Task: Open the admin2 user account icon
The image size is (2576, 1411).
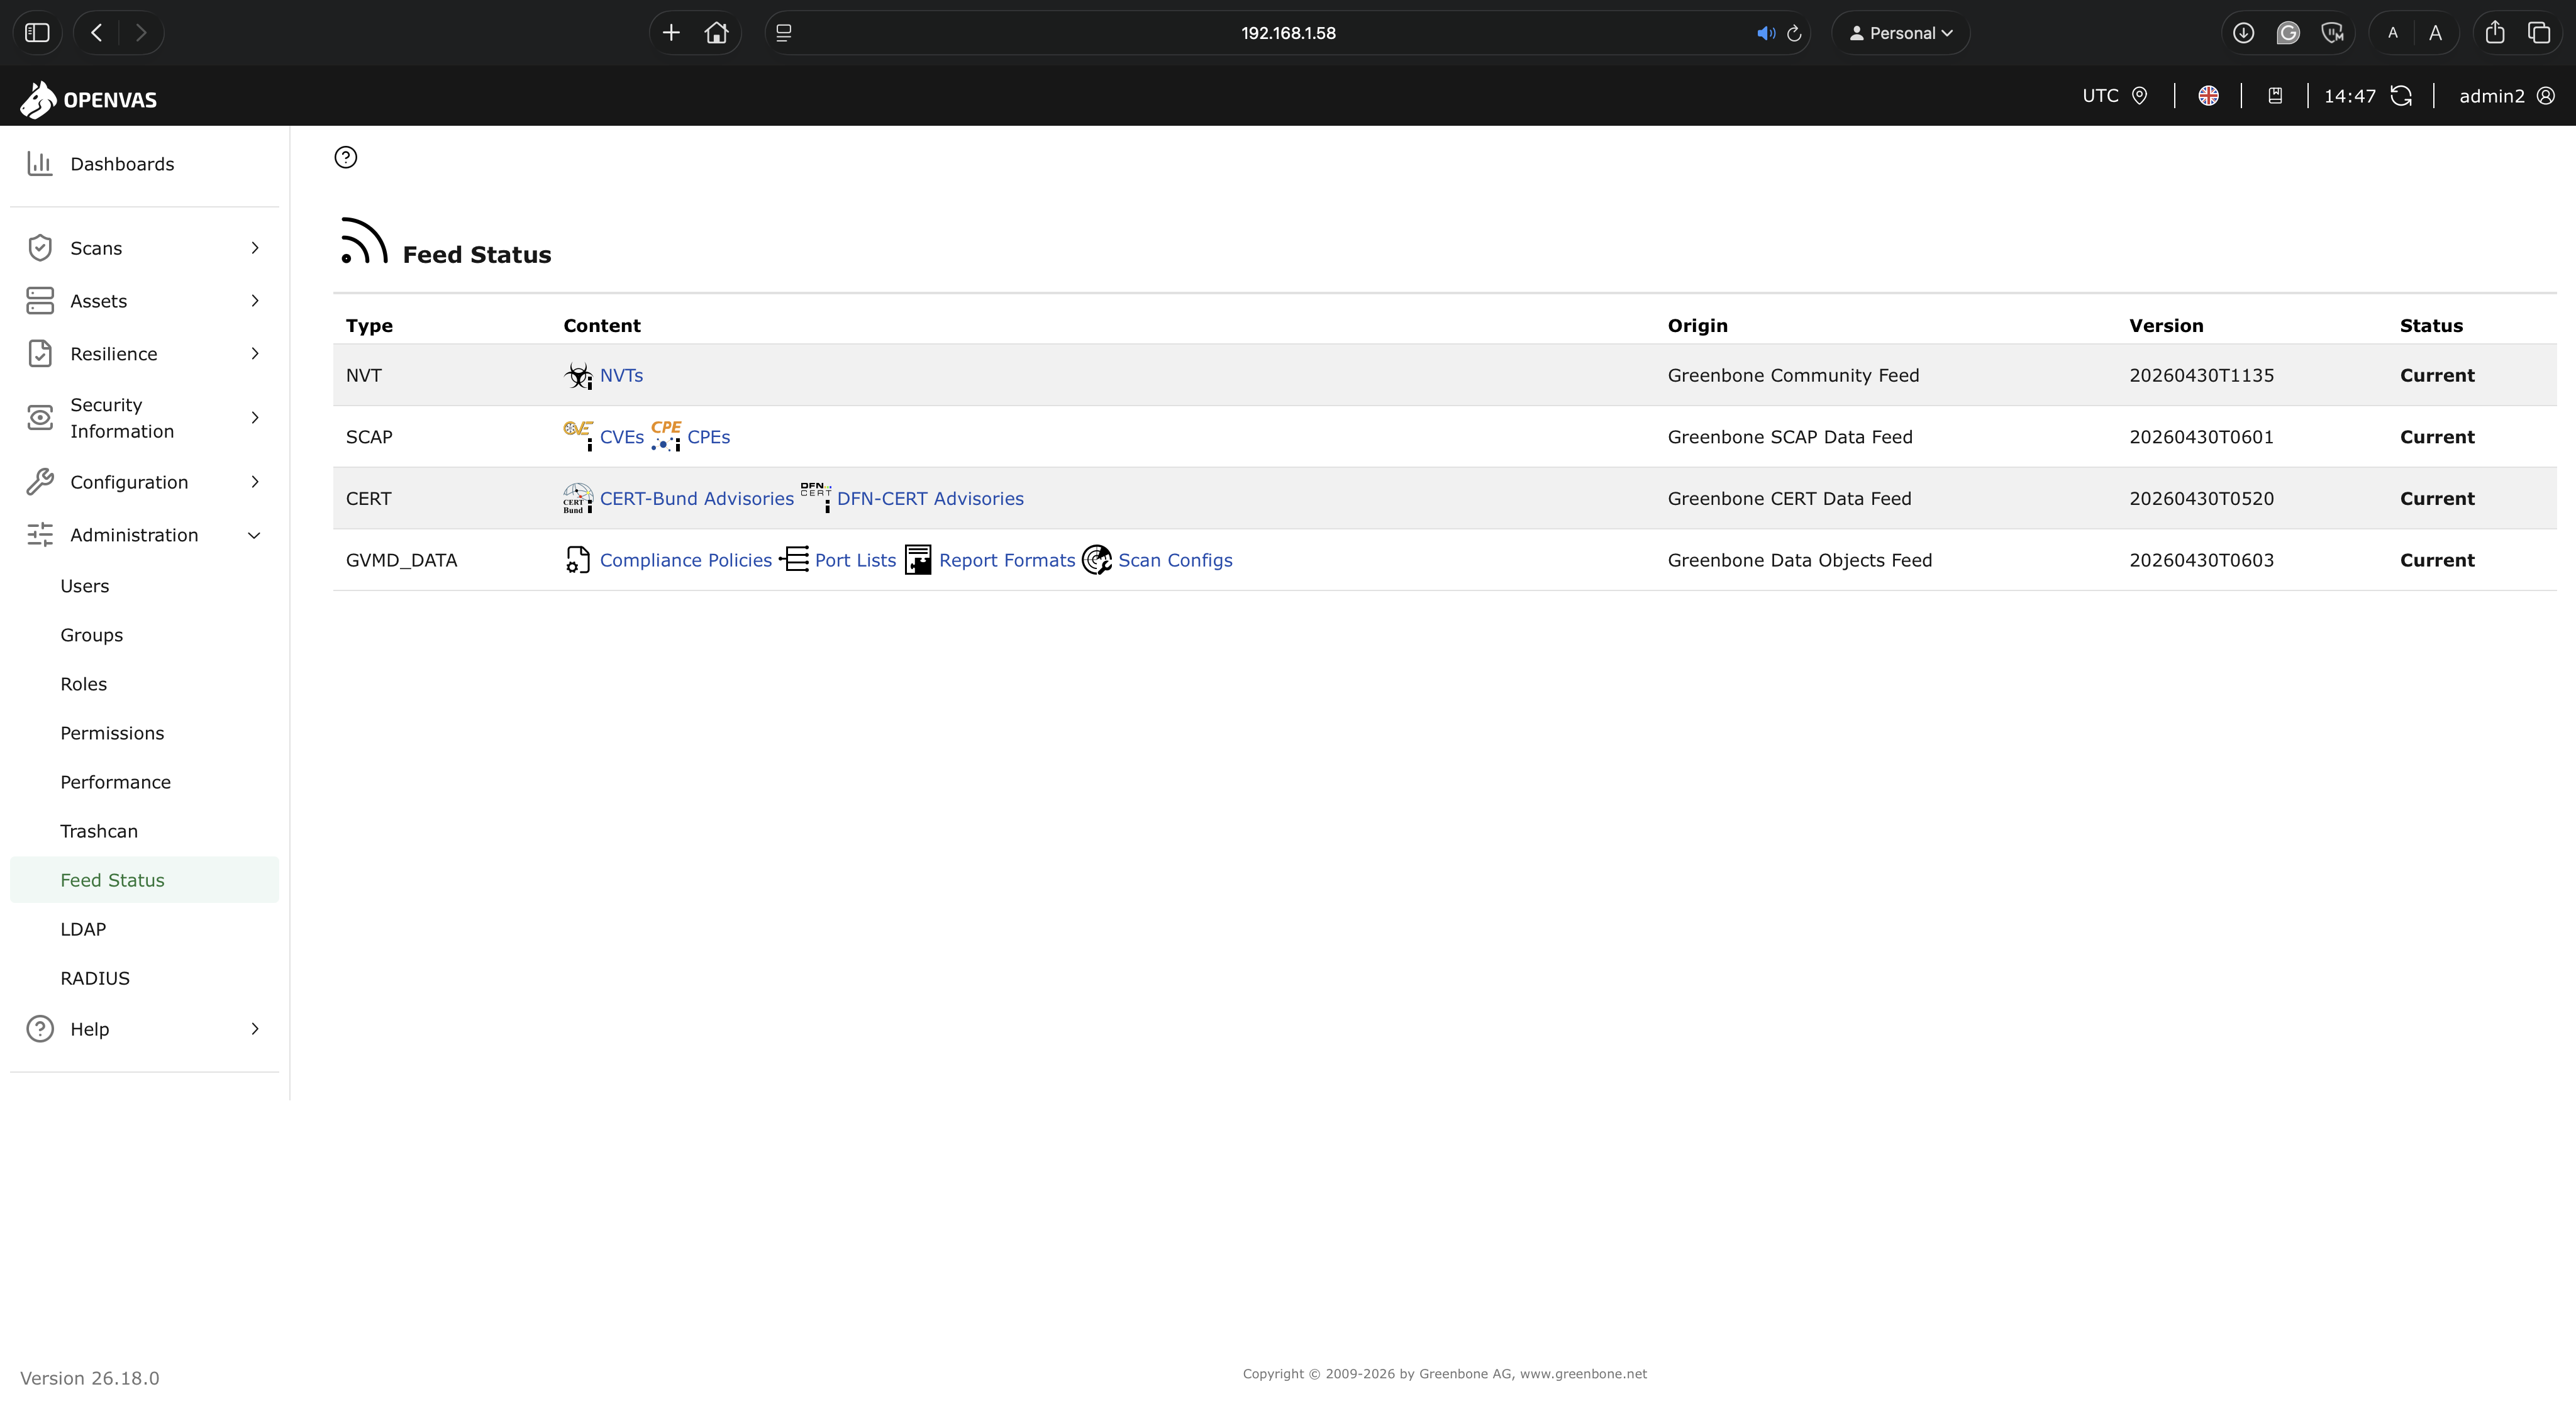Action: (x=2546, y=96)
